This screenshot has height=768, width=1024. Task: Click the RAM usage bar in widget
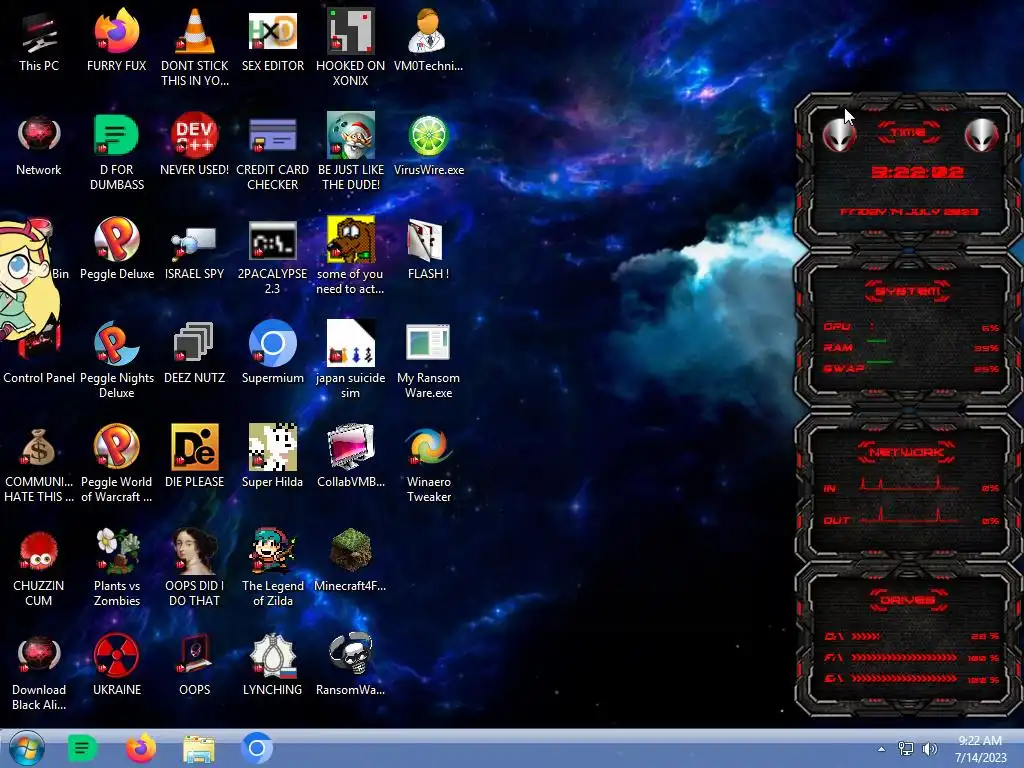(x=877, y=341)
